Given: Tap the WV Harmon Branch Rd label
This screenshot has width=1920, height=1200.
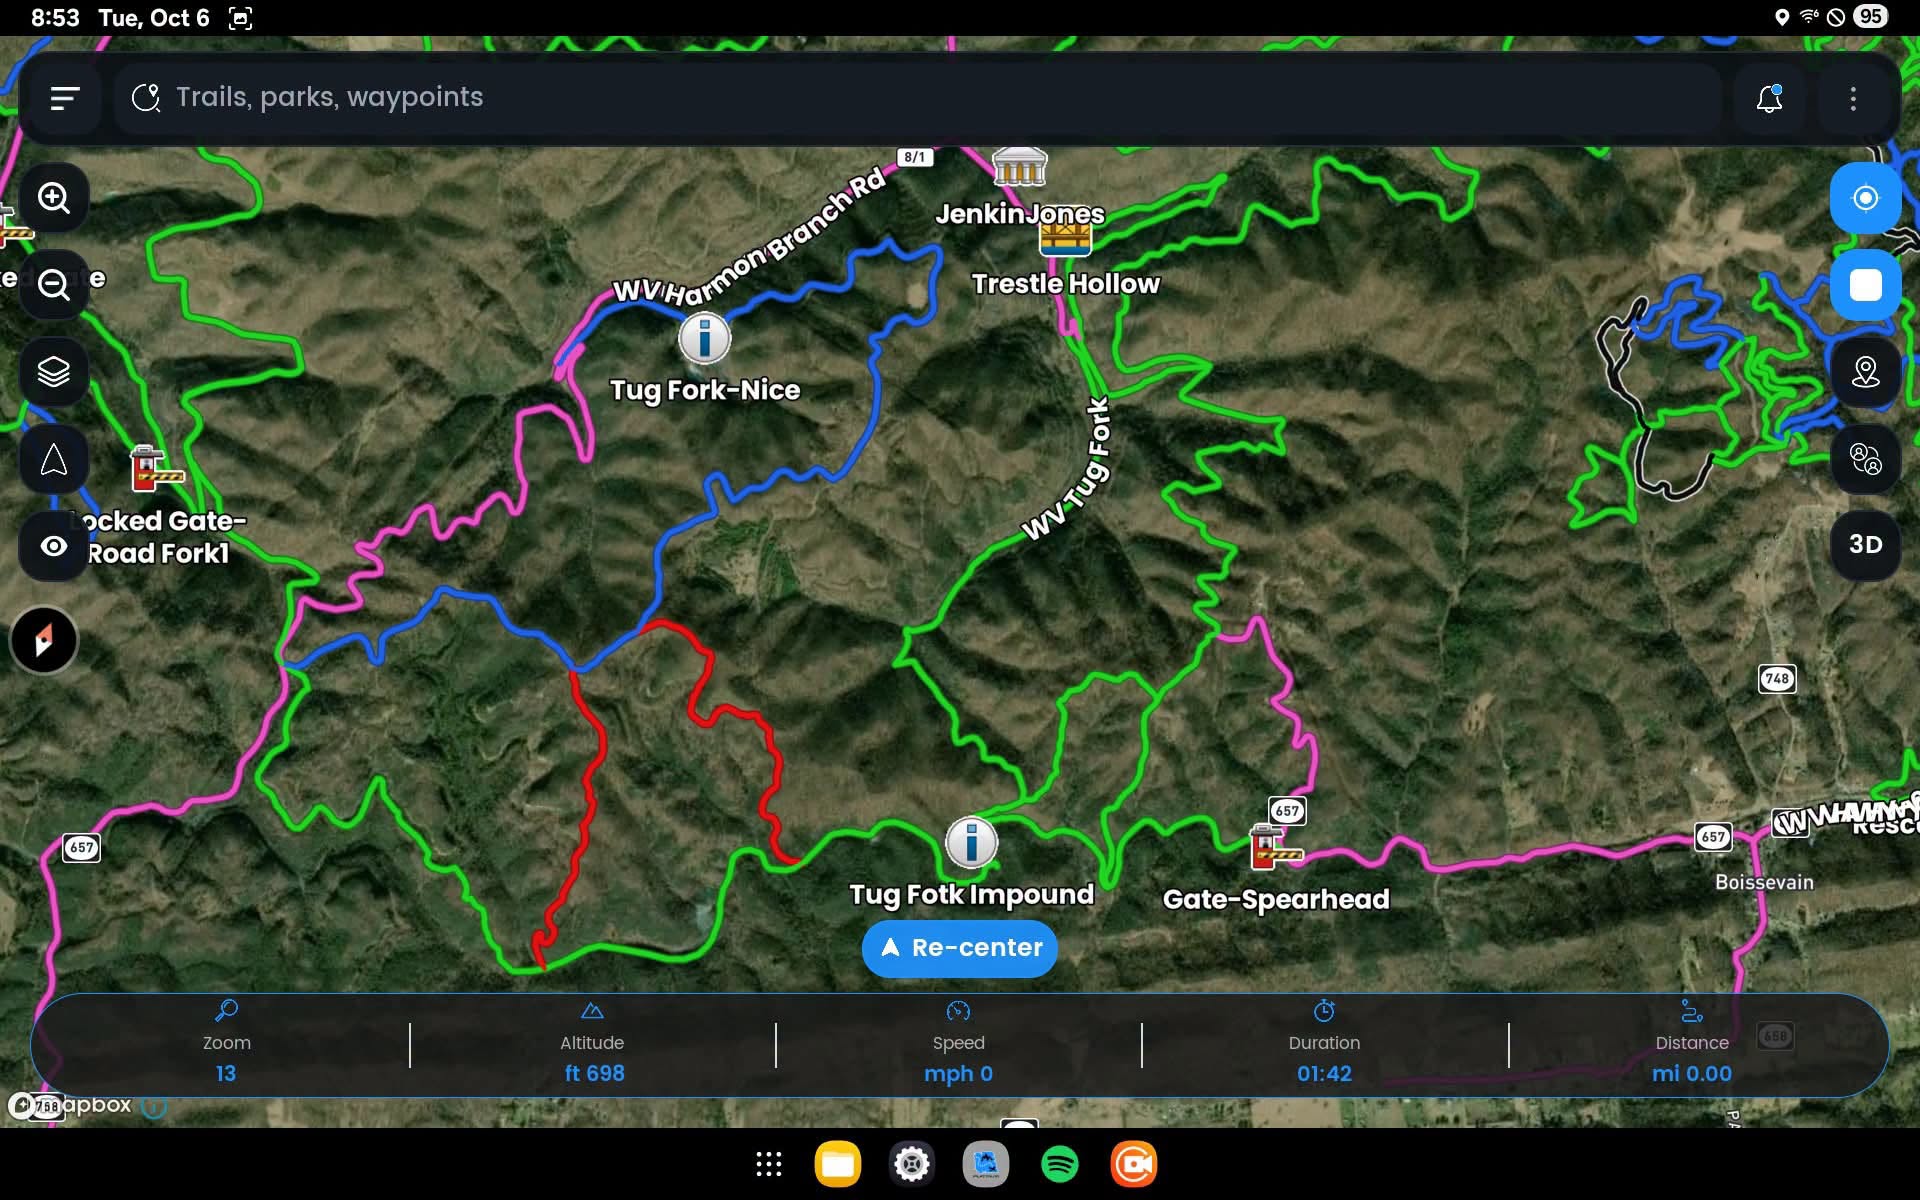Looking at the screenshot, I should (750, 236).
